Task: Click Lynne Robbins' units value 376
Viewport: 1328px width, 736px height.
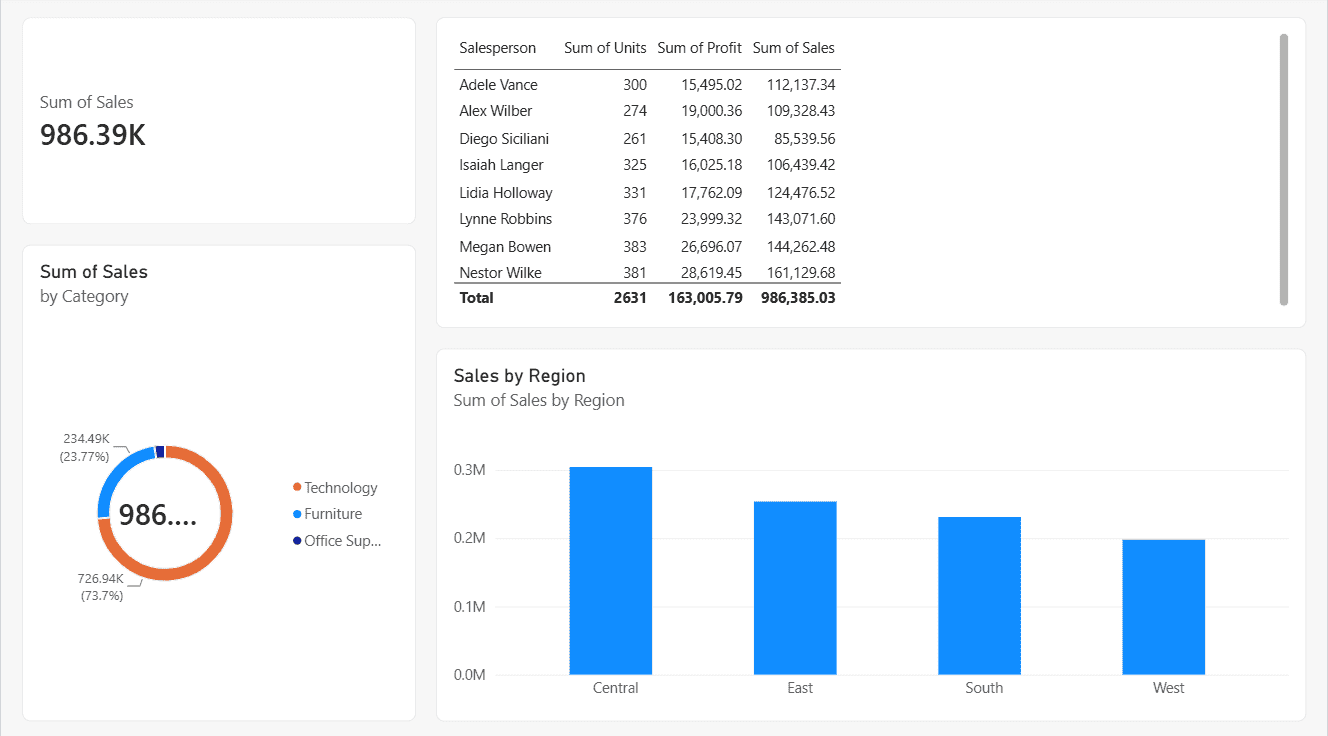Action: click(635, 219)
